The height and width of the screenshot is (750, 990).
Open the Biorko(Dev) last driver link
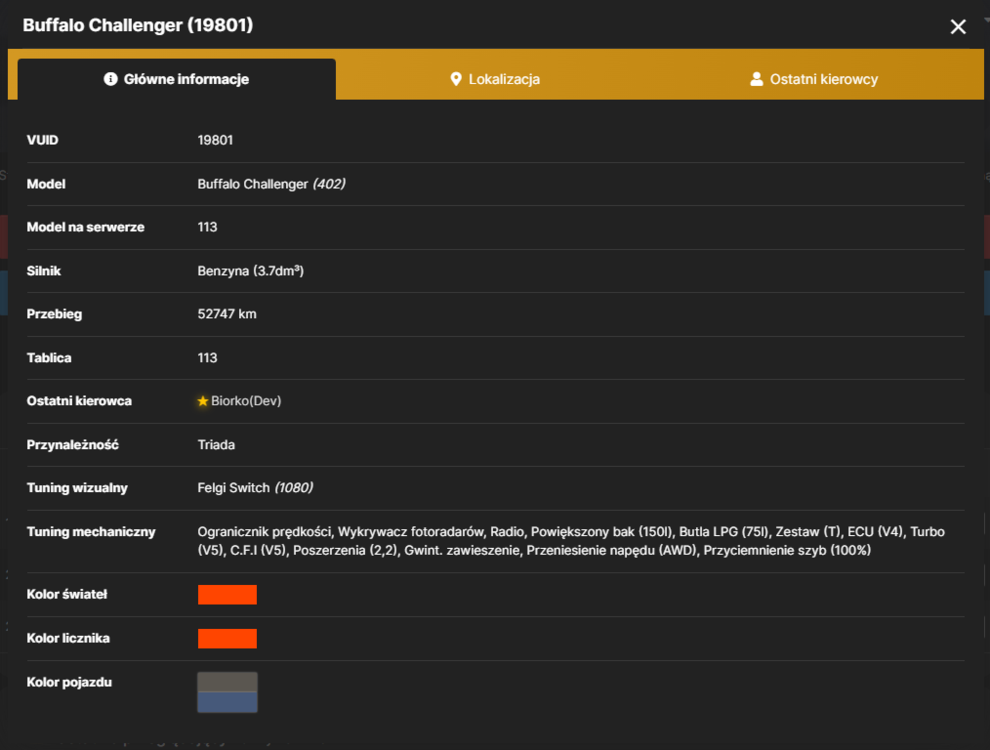246,401
